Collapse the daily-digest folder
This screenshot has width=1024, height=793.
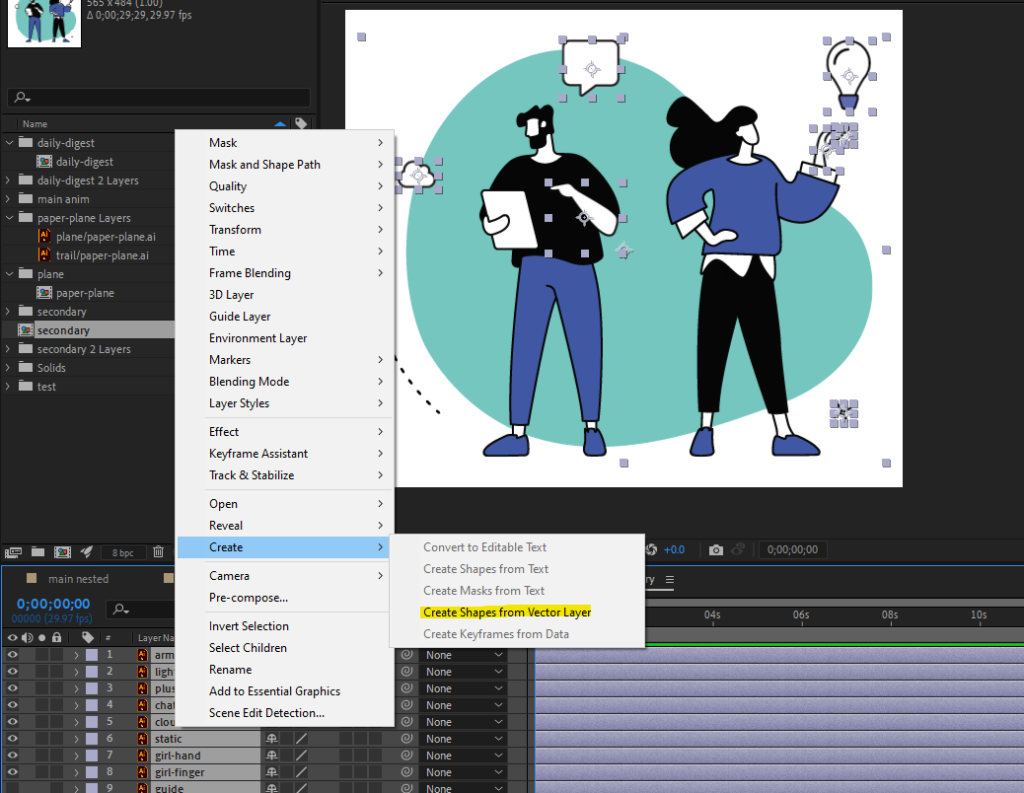click(10, 143)
